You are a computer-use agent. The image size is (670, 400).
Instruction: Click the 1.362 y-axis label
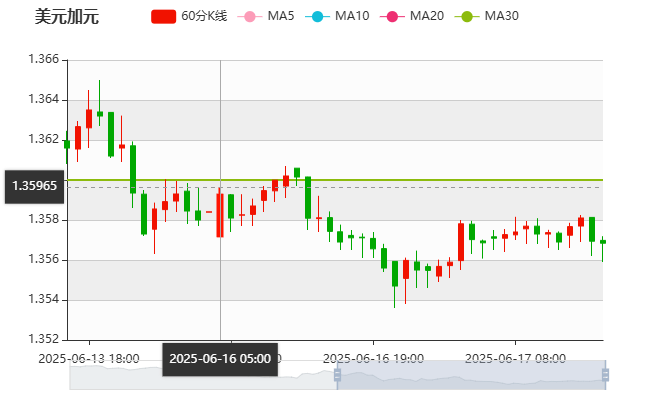(x=44, y=139)
